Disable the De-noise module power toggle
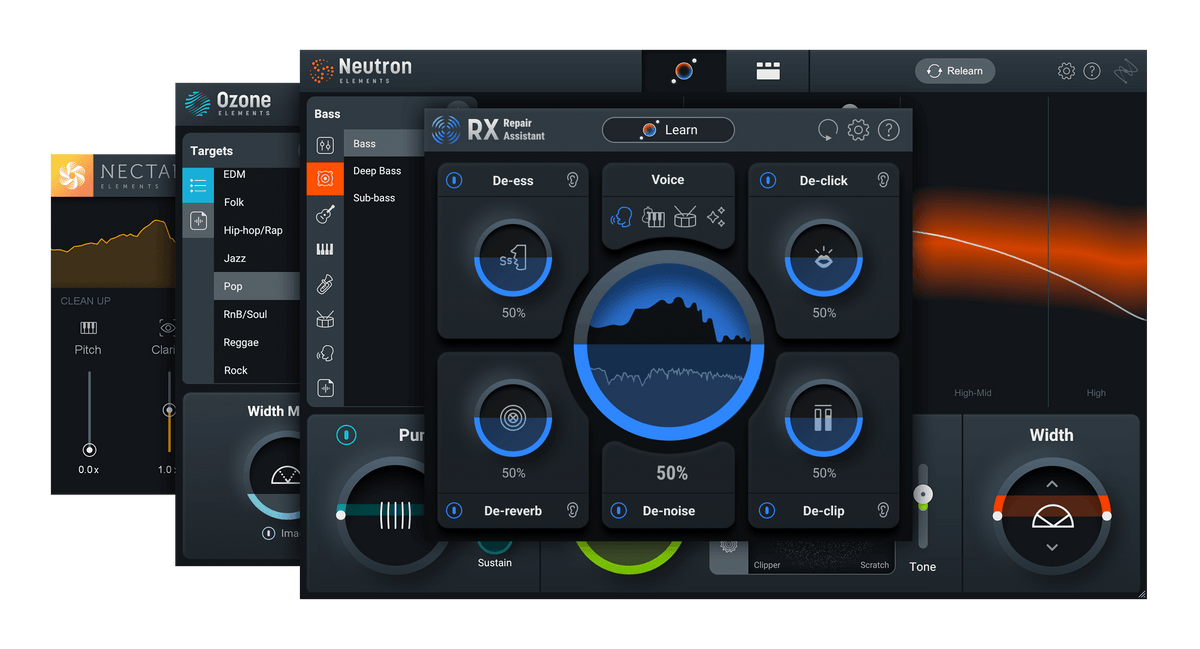The width and height of the screenshot is (1200, 649). [619, 511]
